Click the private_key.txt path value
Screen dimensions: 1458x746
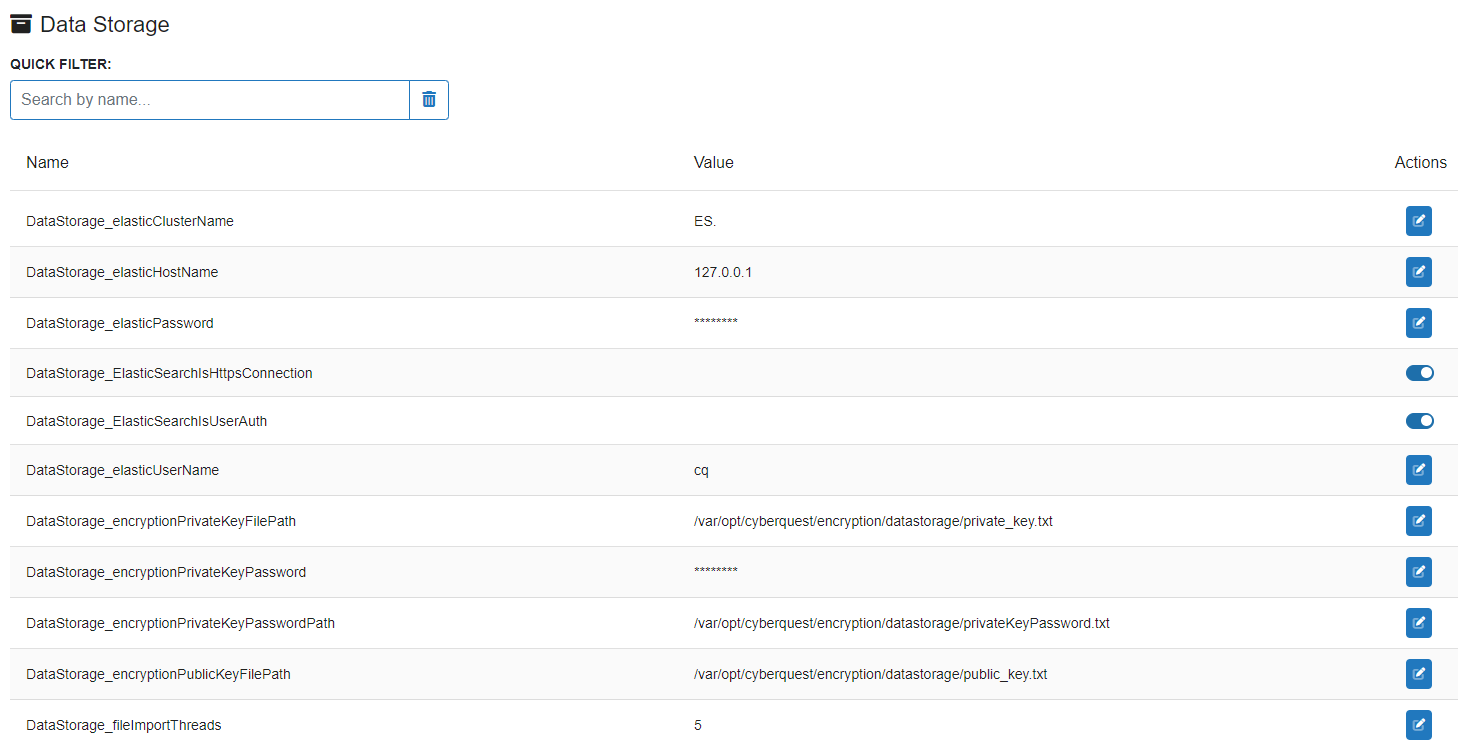tap(873, 521)
